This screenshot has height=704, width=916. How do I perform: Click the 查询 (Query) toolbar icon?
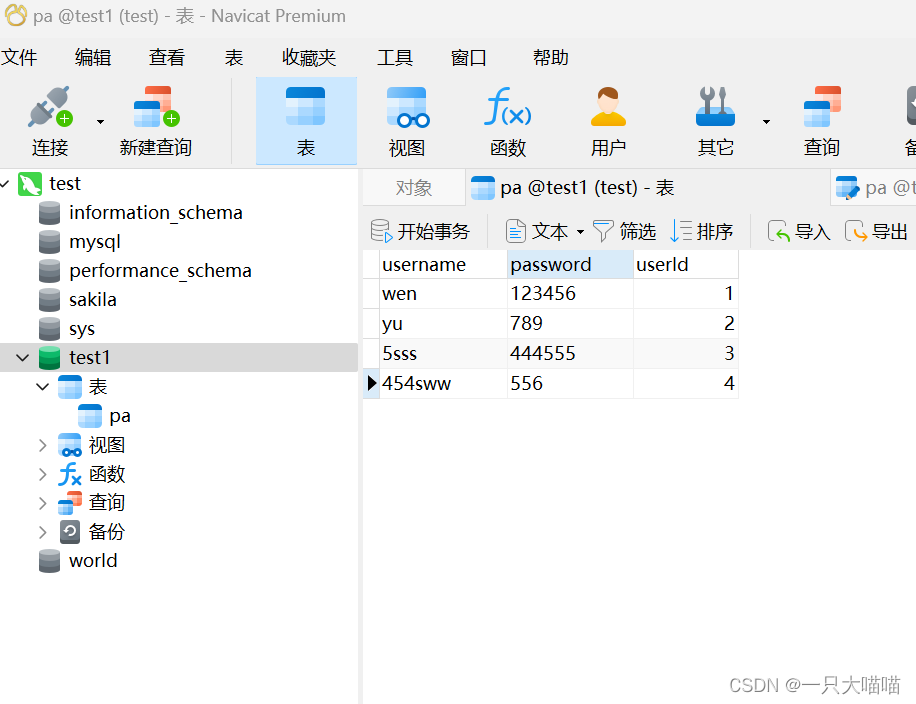point(821,119)
